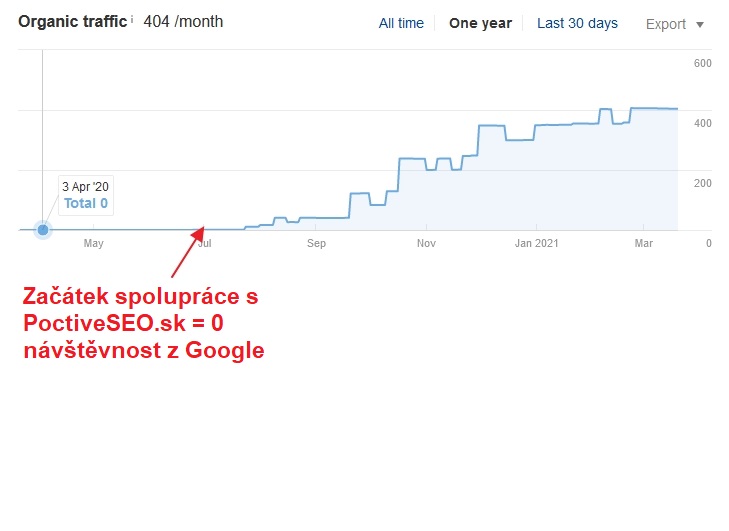729x531 pixels.
Task: Click the Organic traffic heading
Action: tap(73, 22)
